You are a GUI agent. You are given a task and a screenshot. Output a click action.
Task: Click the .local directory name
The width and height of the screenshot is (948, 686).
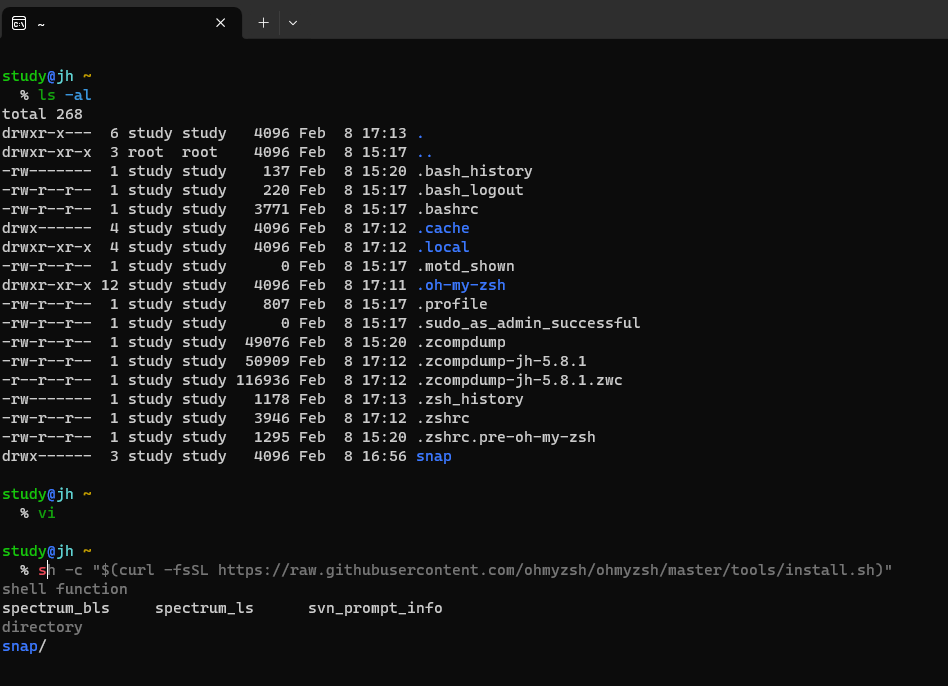click(442, 247)
